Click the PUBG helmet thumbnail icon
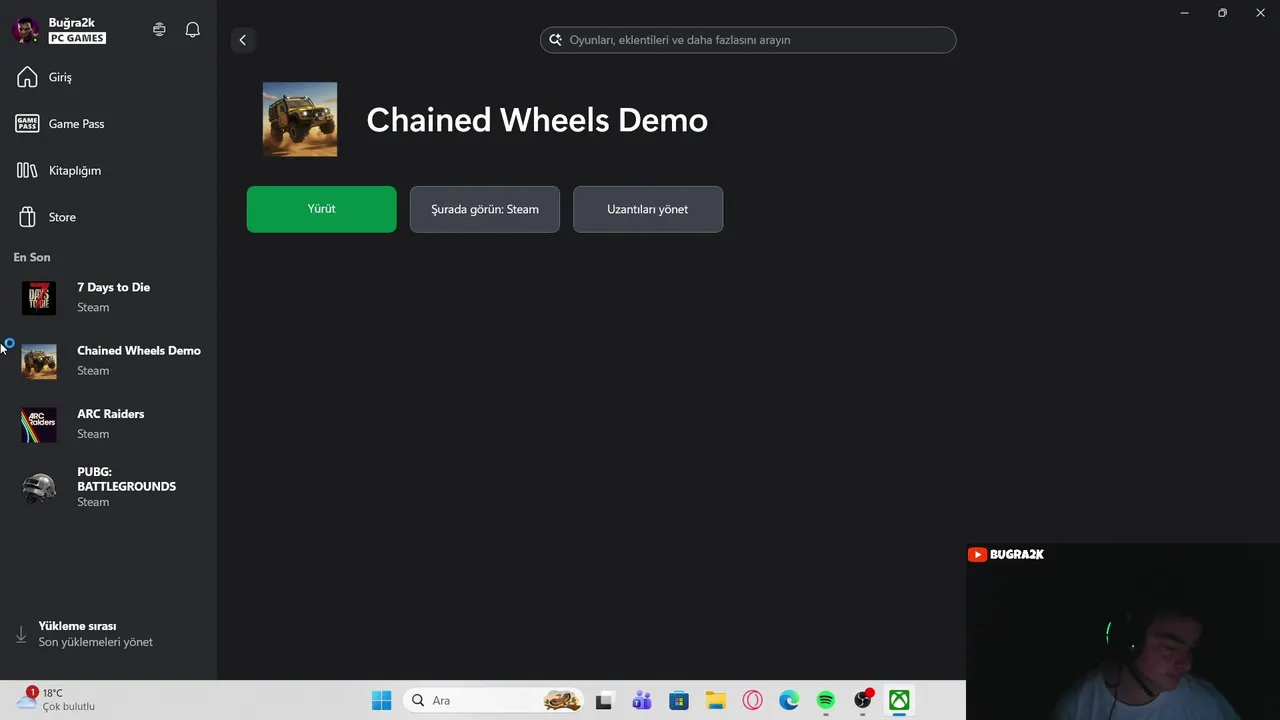Screen dimensions: 1280x720 click(39, 487)
